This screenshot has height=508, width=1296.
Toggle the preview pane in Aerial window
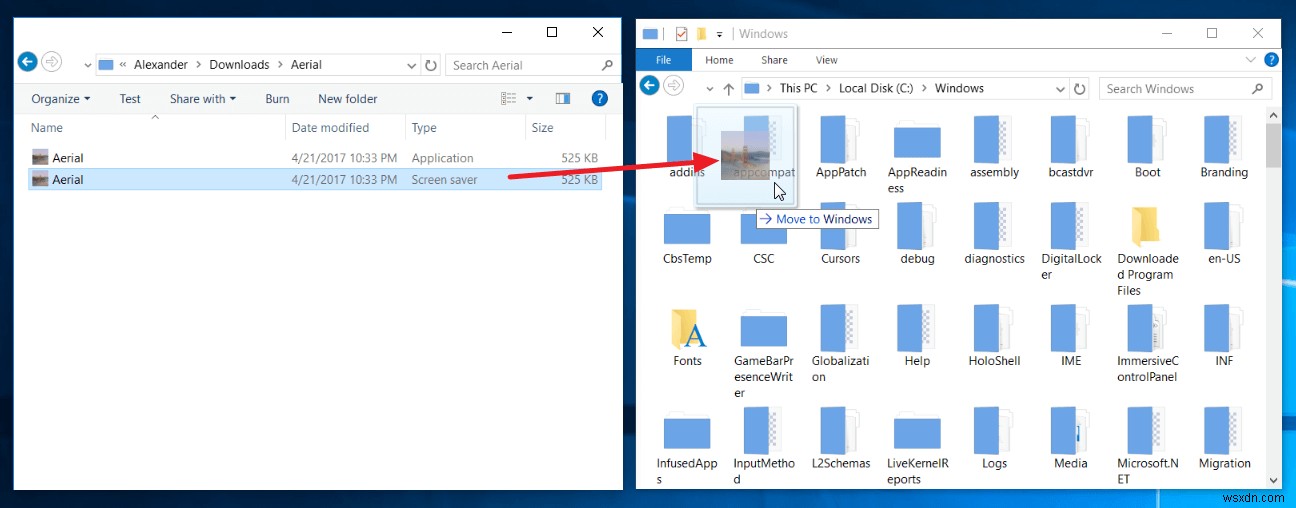click(563, 98)
